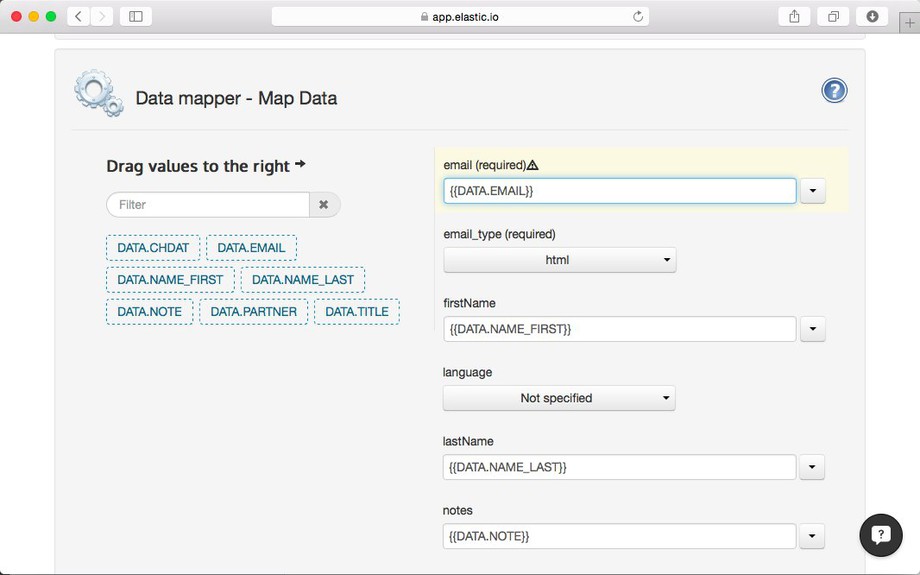
Task: Select the DATA.TITLE value tag
Action: pos(357,312)
